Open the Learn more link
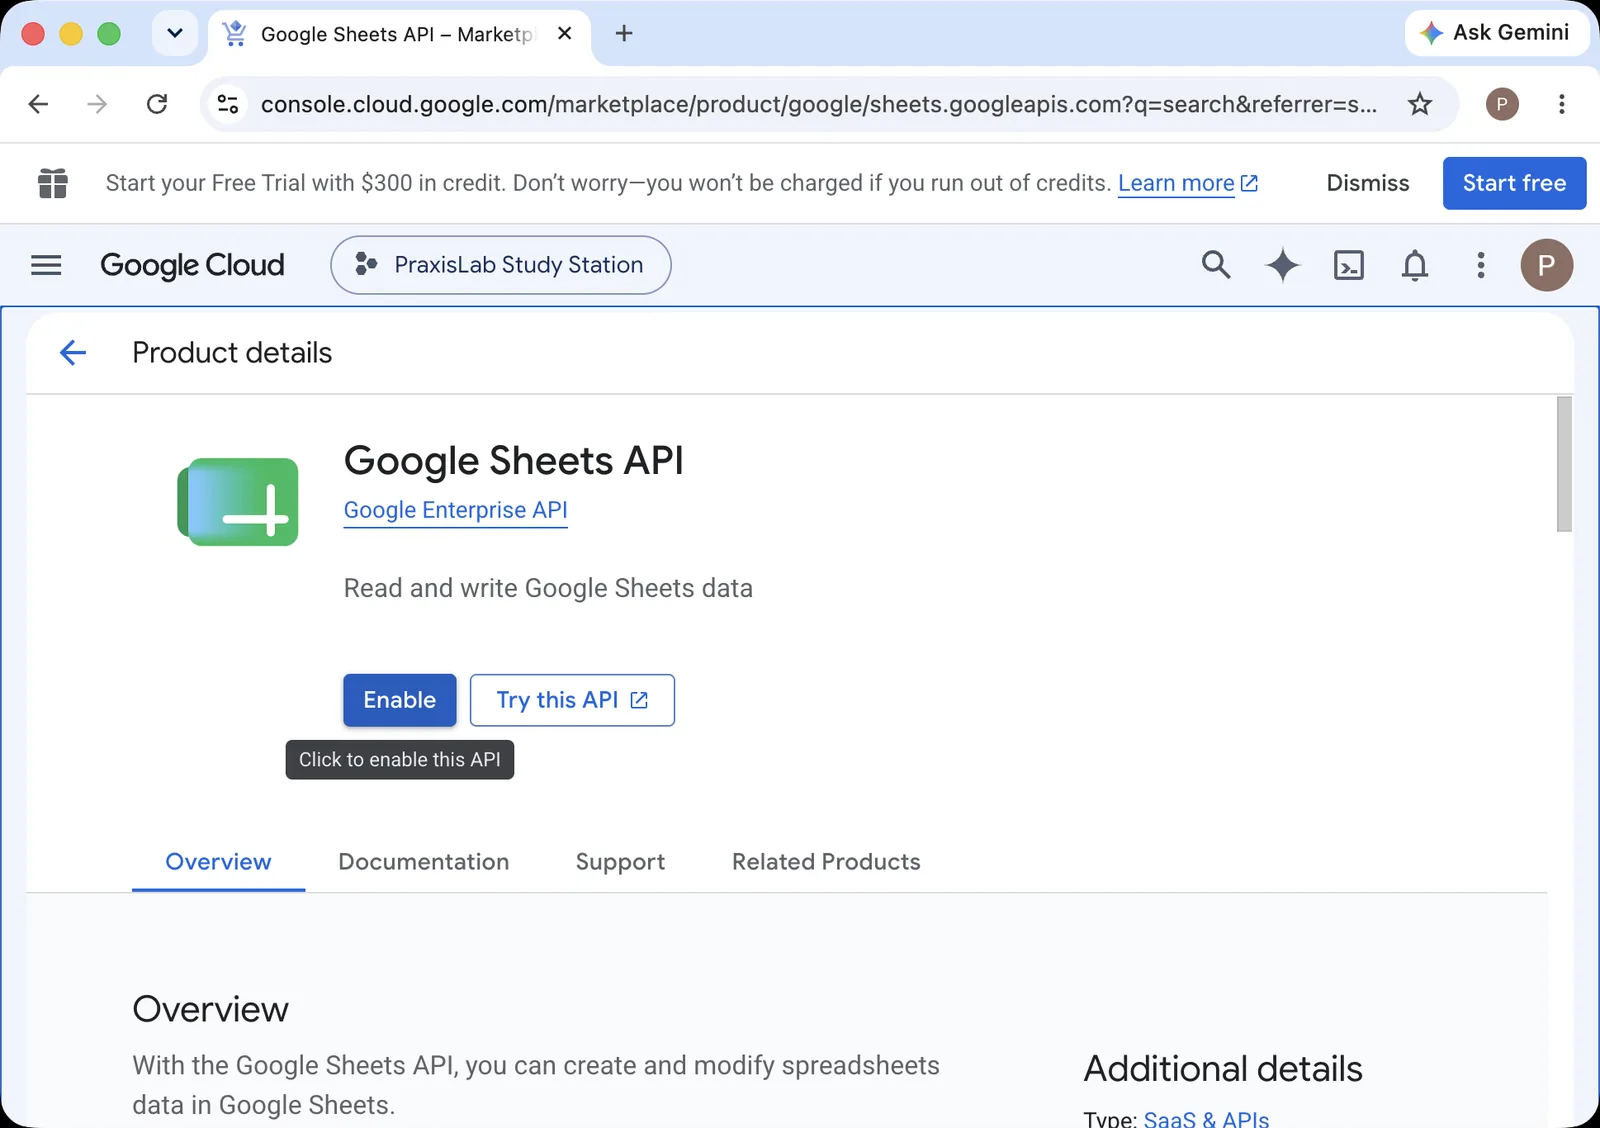The width and height of the screenshot is (1600, 1128). (x=1188, y=183)
